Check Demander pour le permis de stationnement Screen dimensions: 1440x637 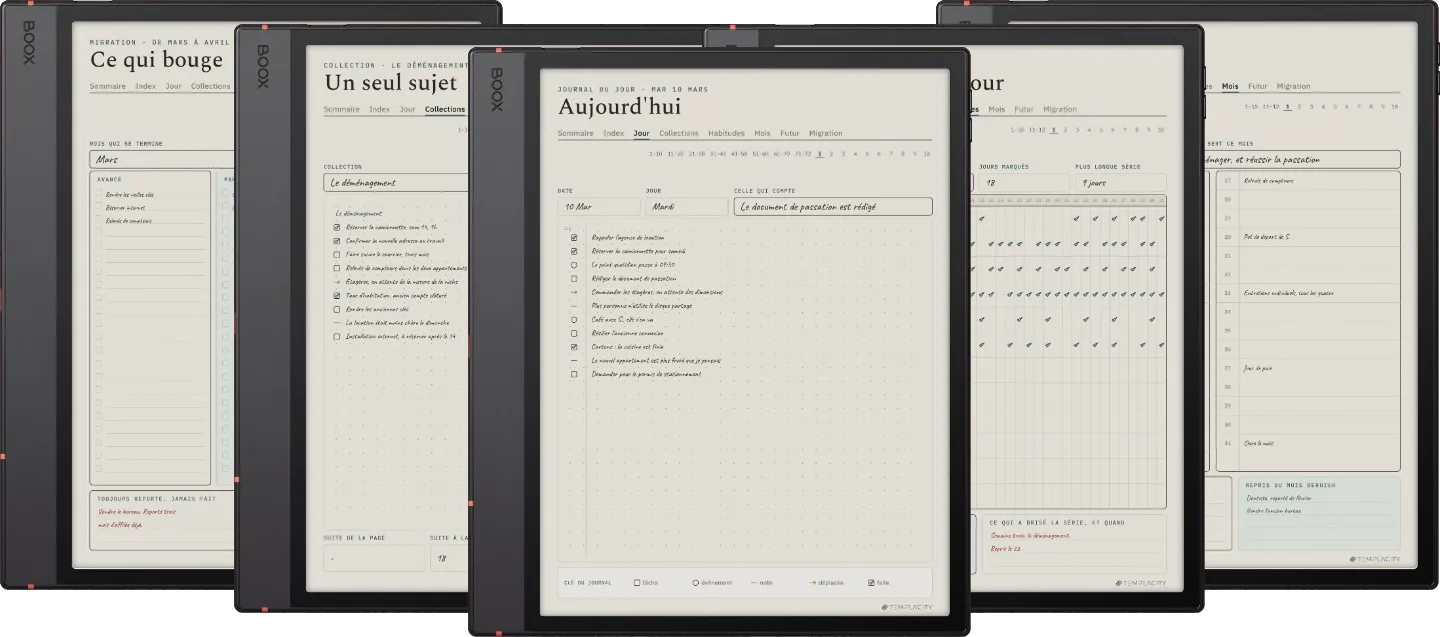pyautogui.click(x=574, y=374)
